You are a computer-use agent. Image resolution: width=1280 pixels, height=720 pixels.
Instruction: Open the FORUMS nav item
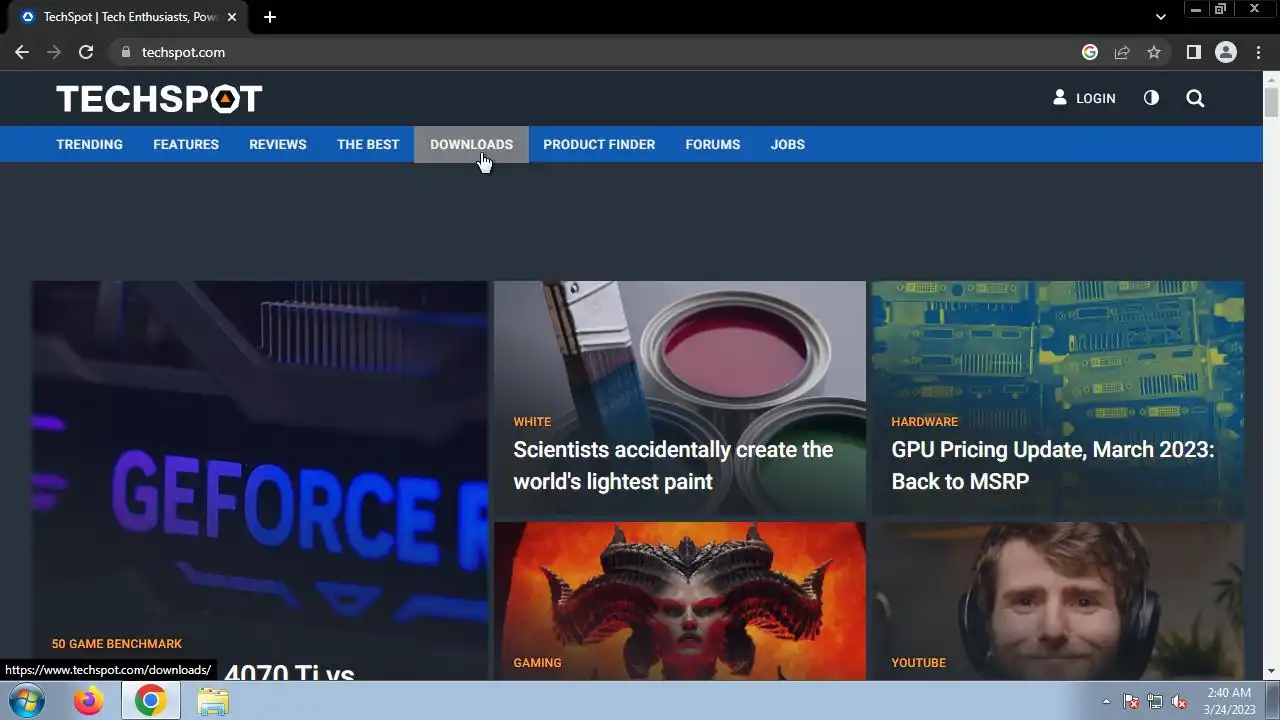click(713, 144)
